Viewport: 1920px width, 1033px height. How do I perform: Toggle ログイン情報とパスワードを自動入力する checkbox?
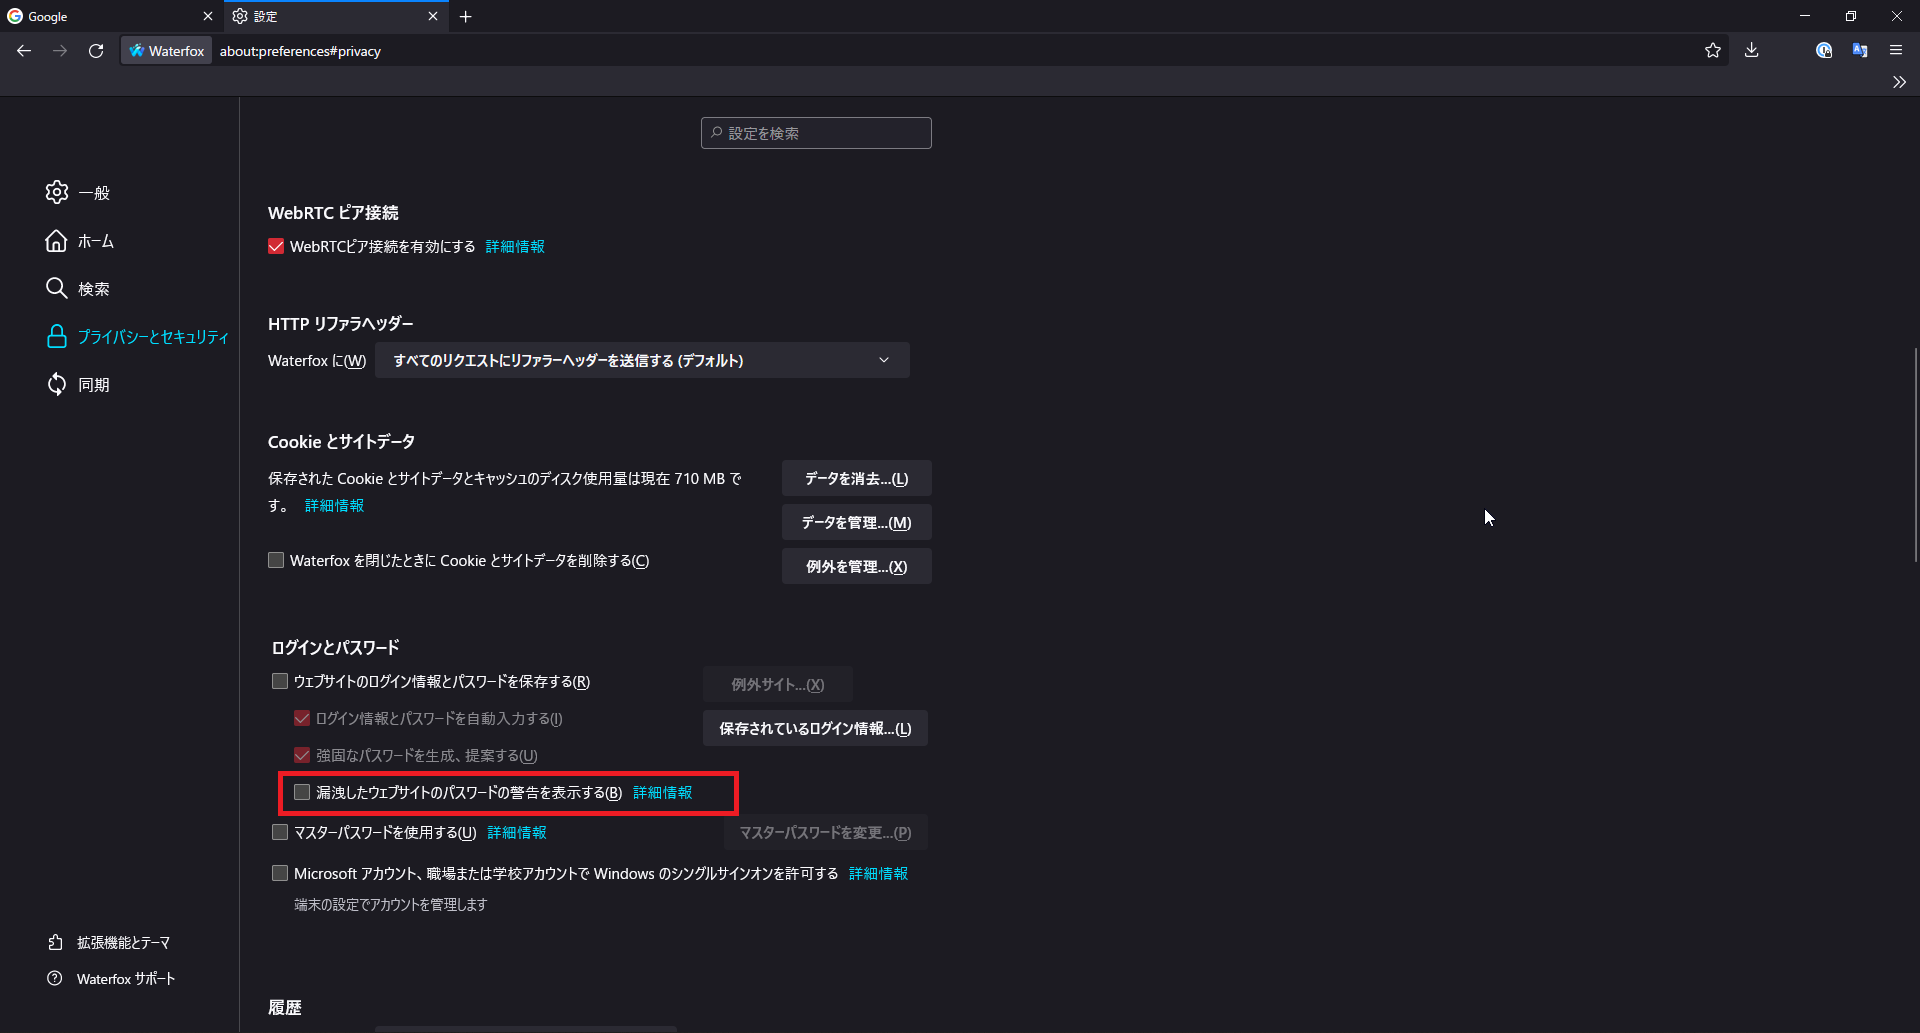pyautogui.click(x=302, y=718)
